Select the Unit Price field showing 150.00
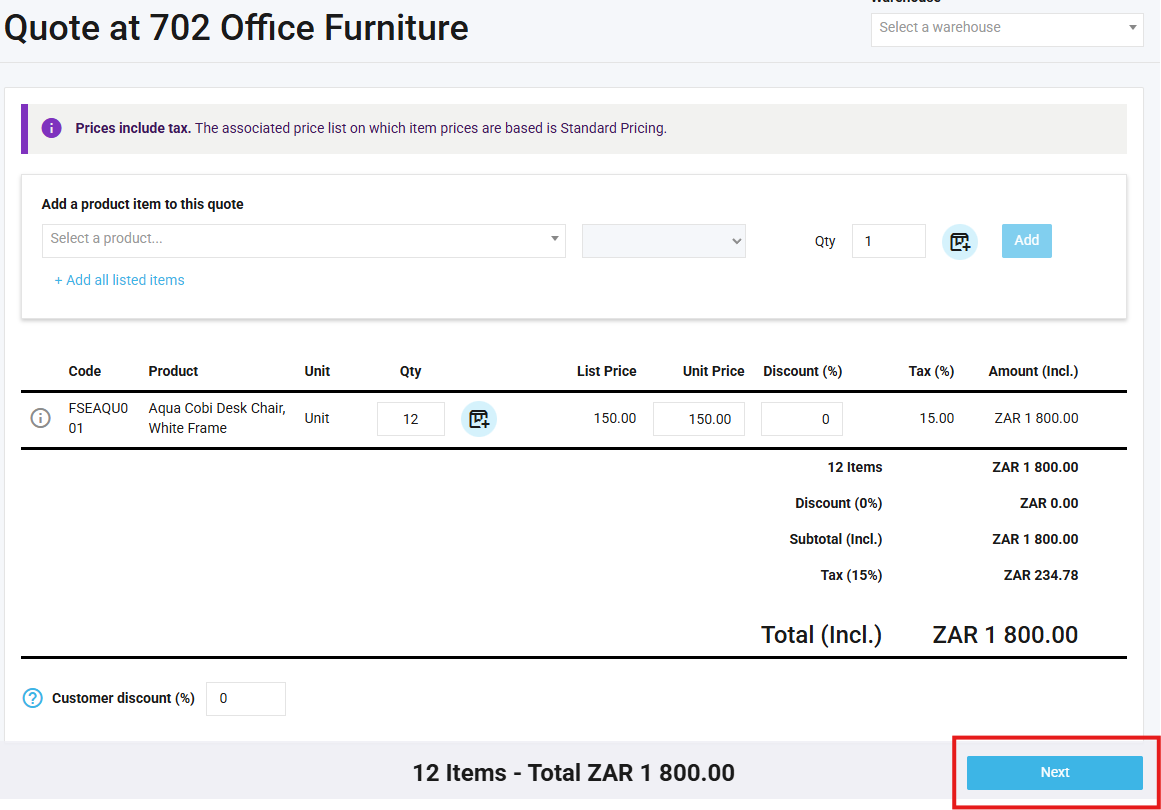Viewport: 1161px width, 810px height. (698, 419)
